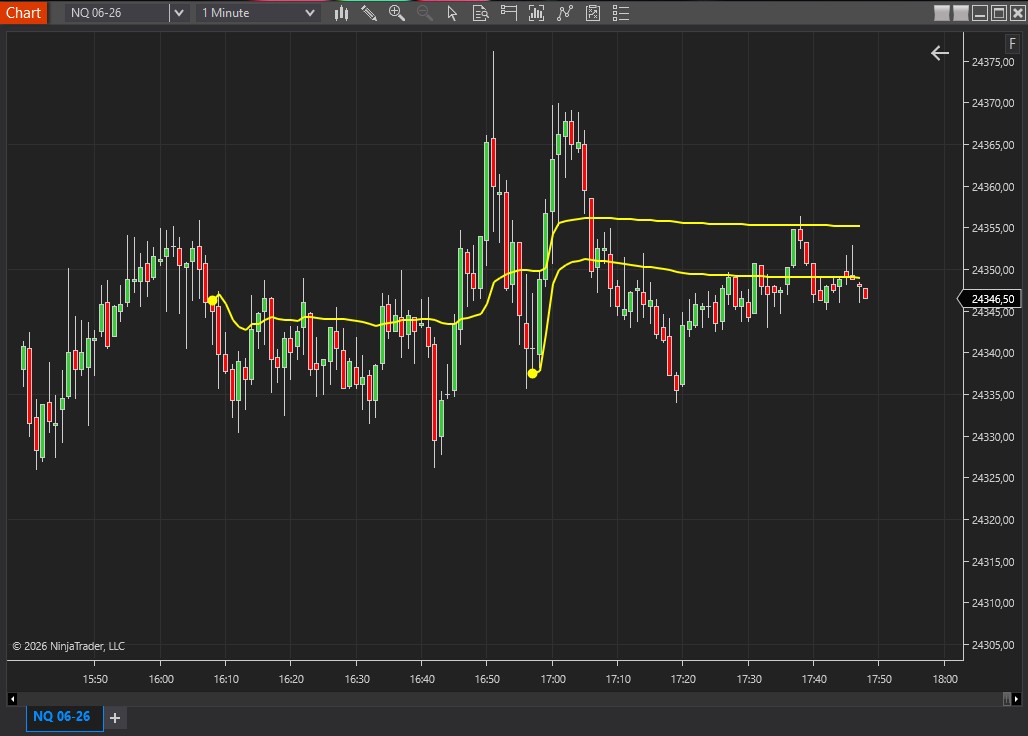Image resolution: width=1028 pixels, height=736 pixels.
Task: Open the Strategies icon in toolbar
Action: pos(593,13)
